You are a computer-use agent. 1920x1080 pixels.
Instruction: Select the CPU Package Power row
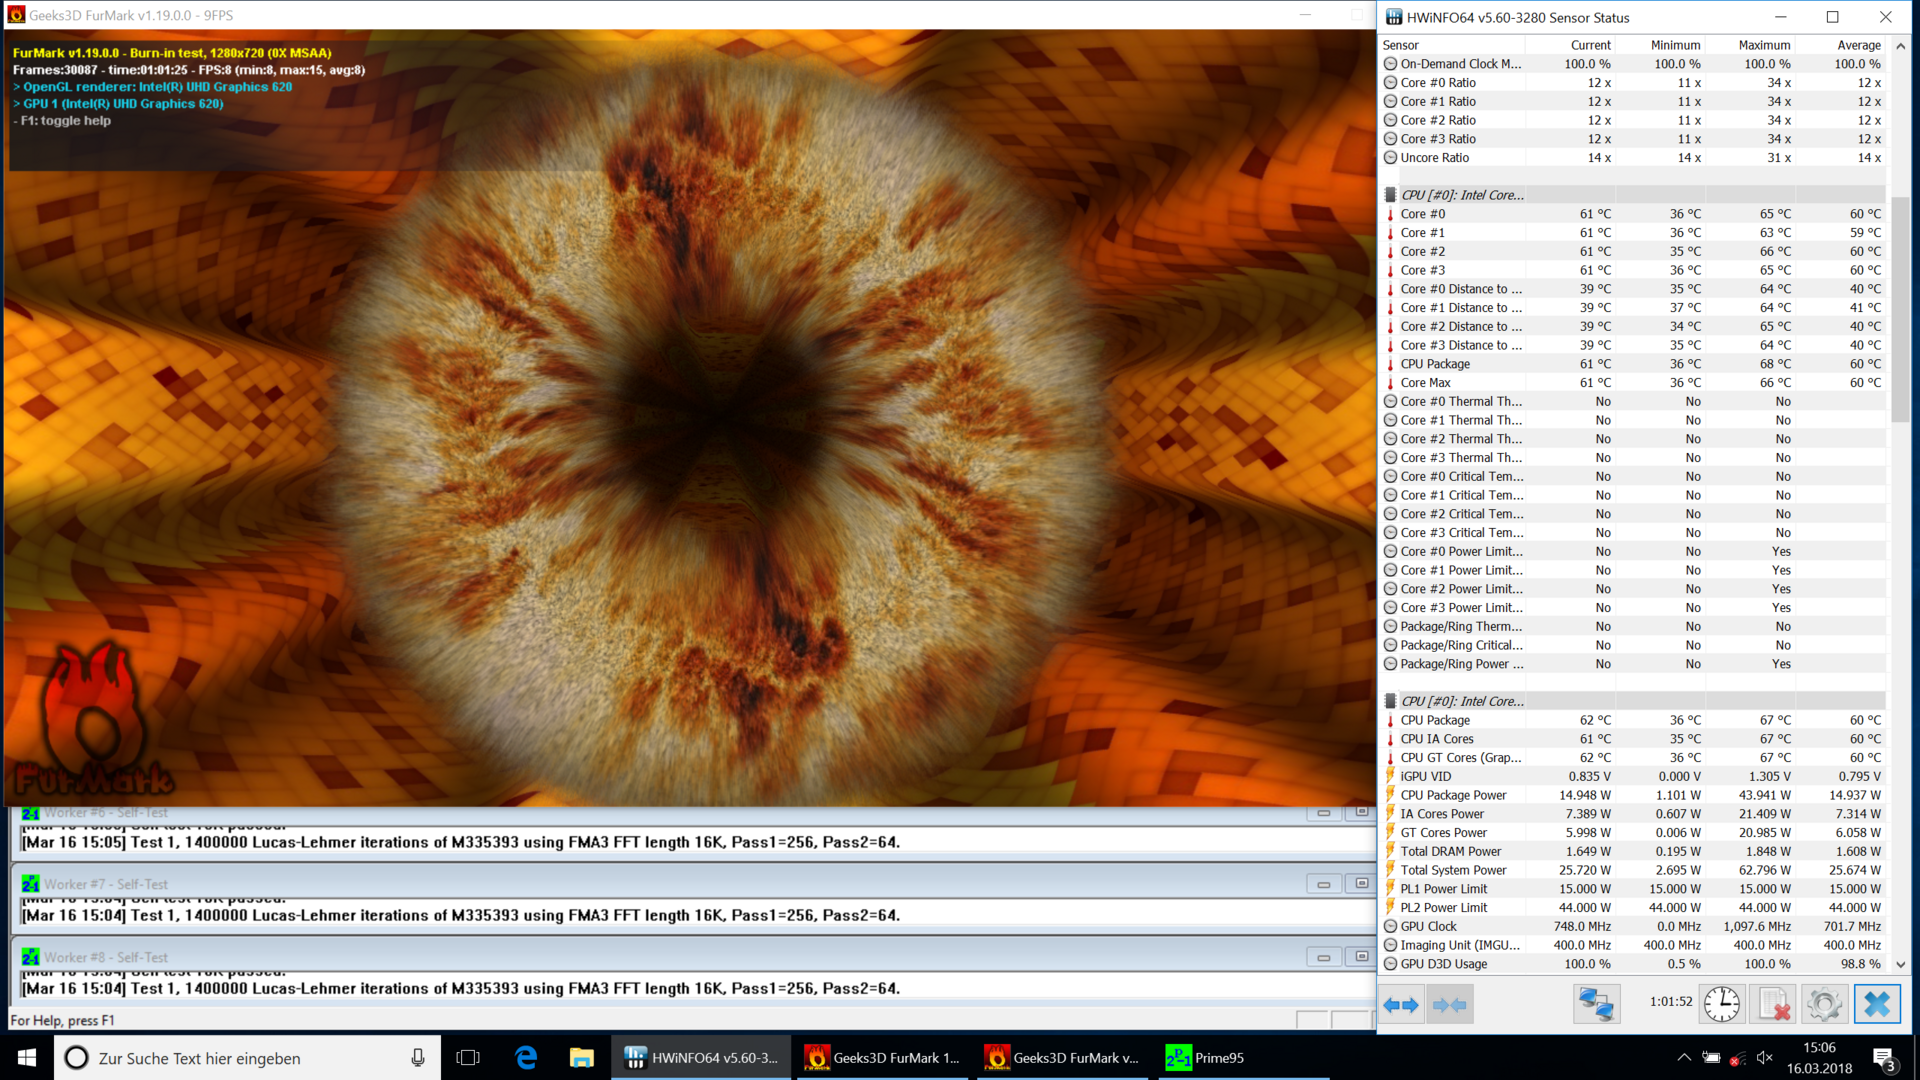coord(1633,795)
